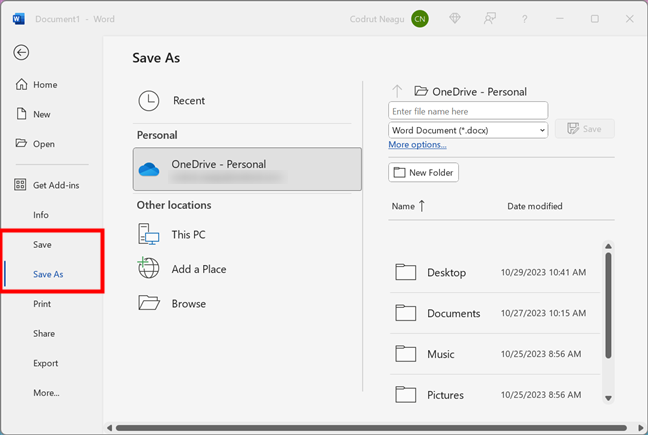Select the Recent clock icon
648x435 pixels.
(149, 101)
